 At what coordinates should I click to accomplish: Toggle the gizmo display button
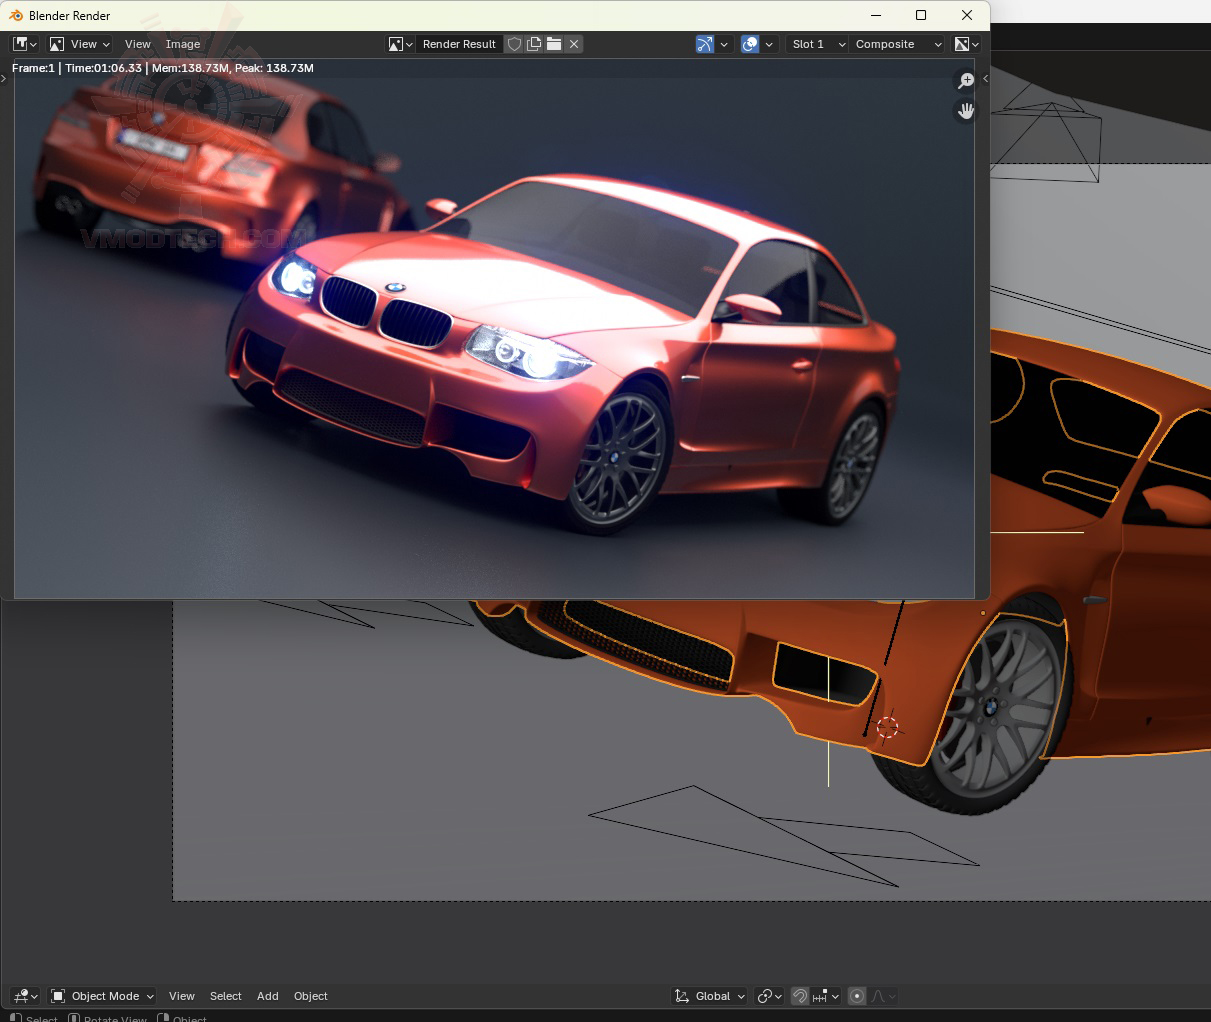coord(705,44)
